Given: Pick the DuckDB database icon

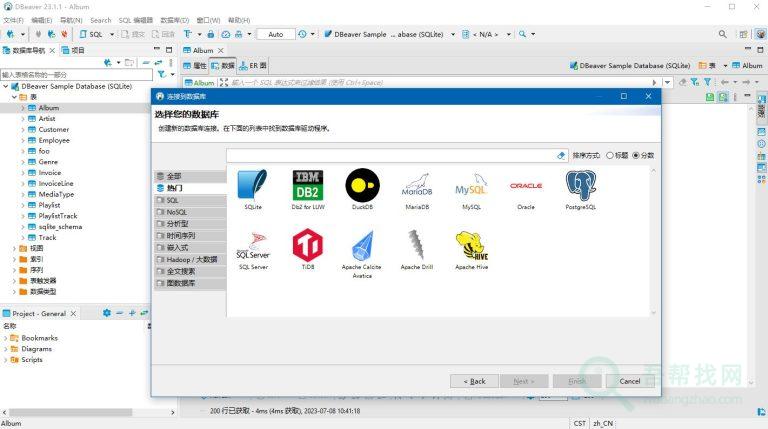Looking at the screenshot, I should tap(362, 186).
